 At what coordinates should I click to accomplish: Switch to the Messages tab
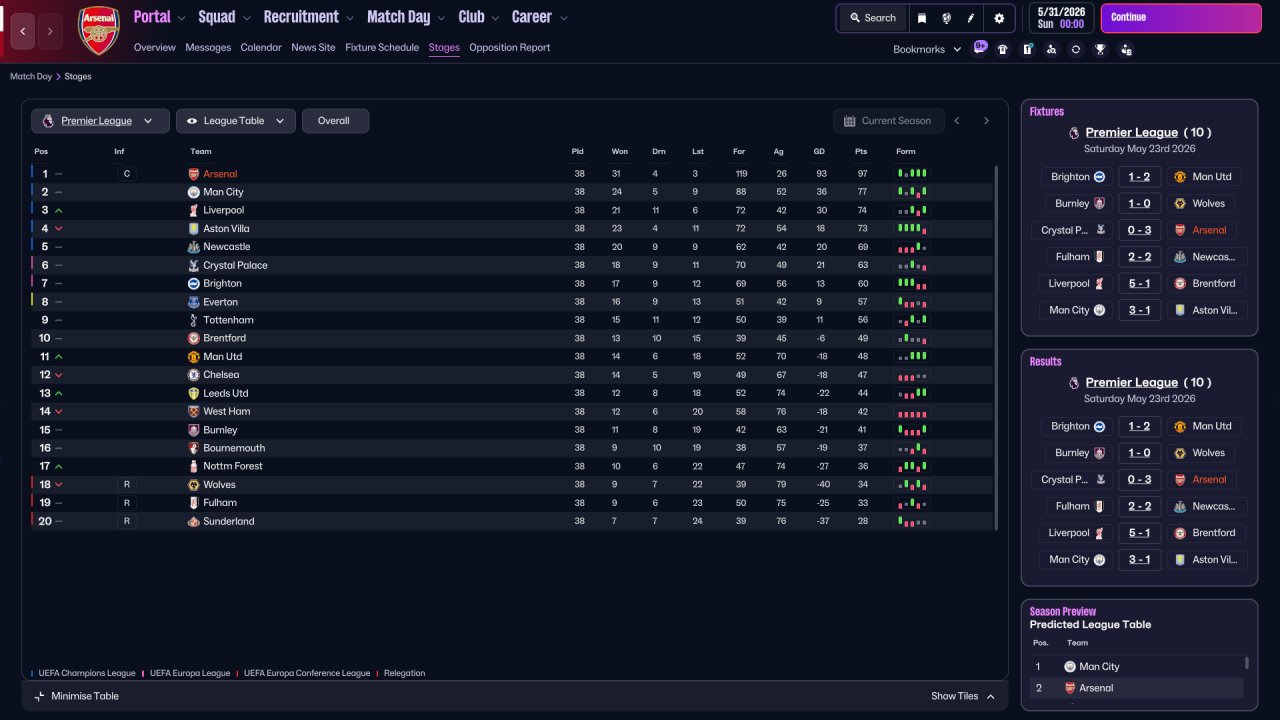pos(208,47)
